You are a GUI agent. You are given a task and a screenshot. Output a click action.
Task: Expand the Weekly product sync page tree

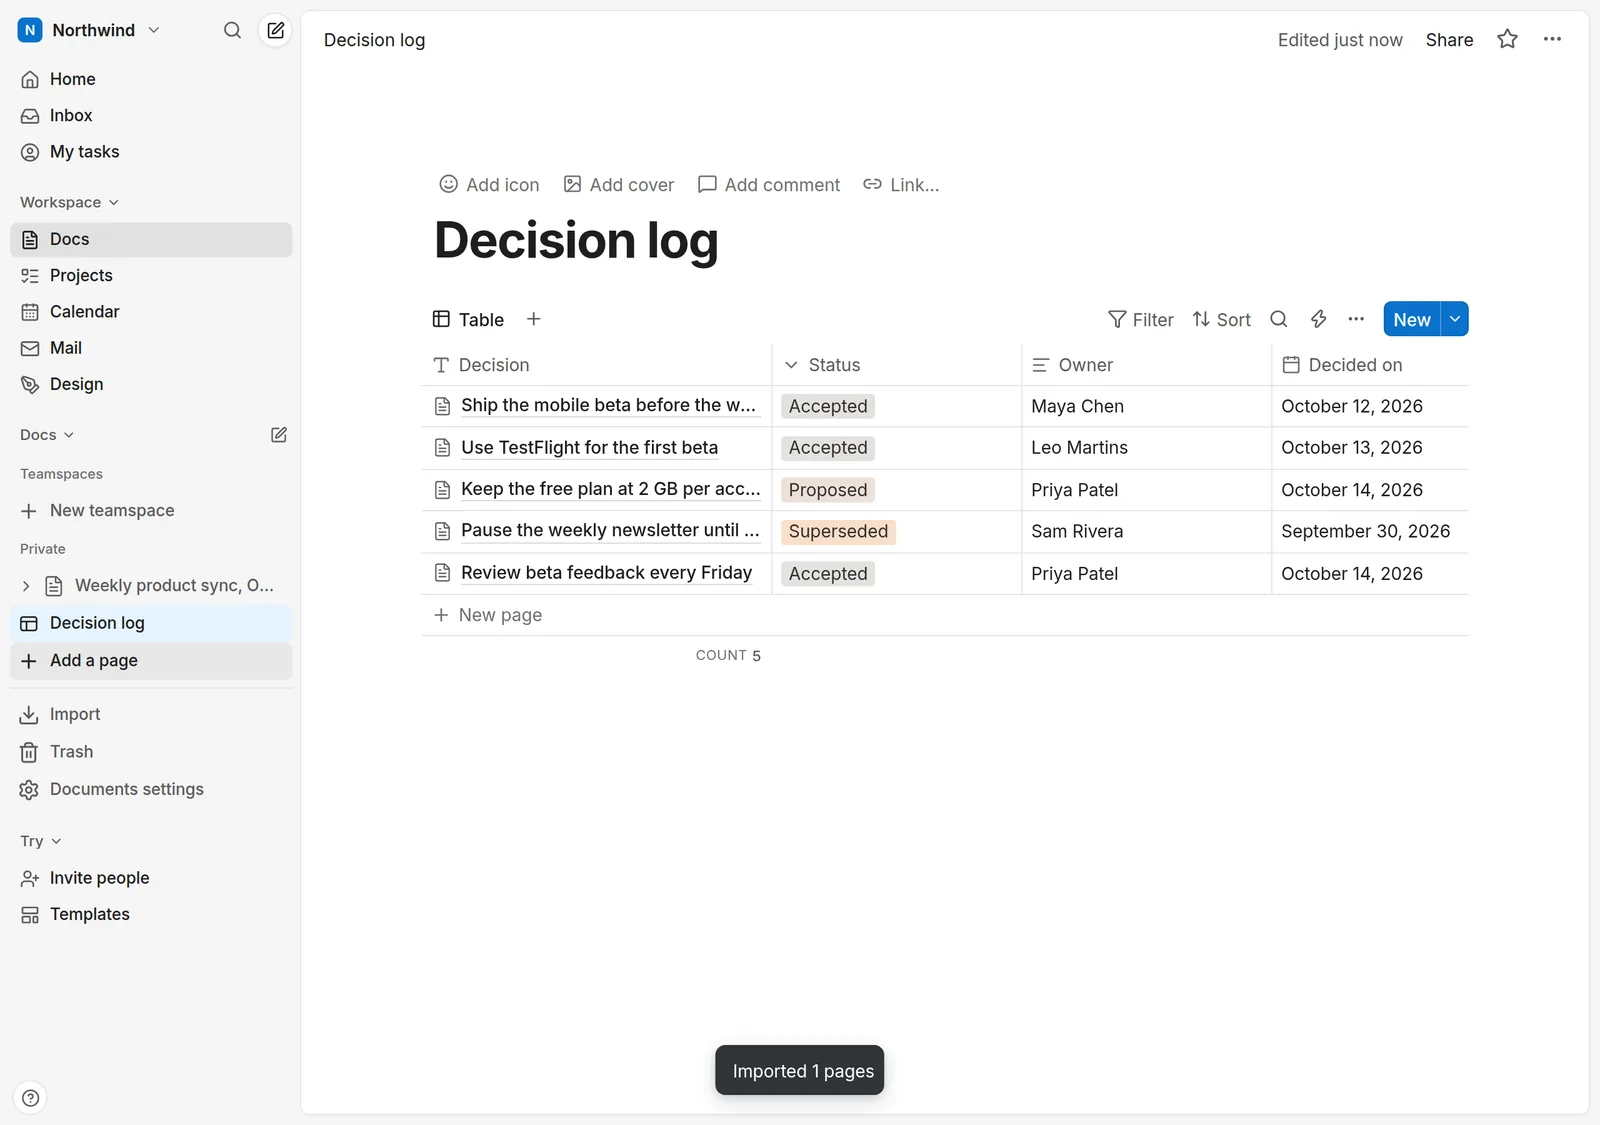(x=26, y=586)
